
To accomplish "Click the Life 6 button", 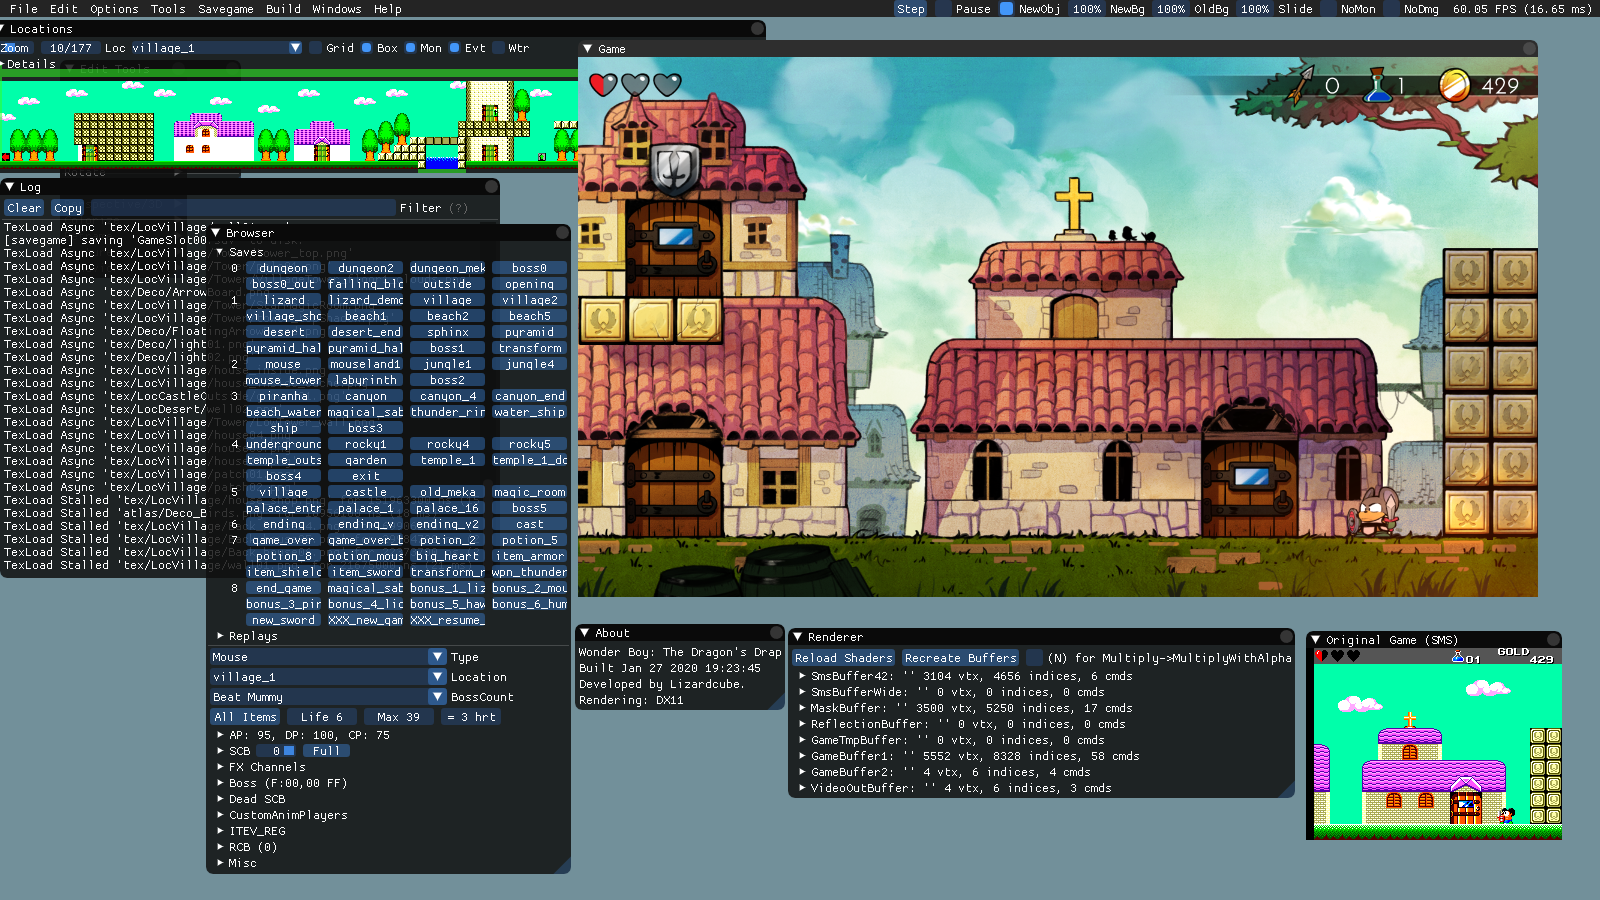I will (322, 717).
